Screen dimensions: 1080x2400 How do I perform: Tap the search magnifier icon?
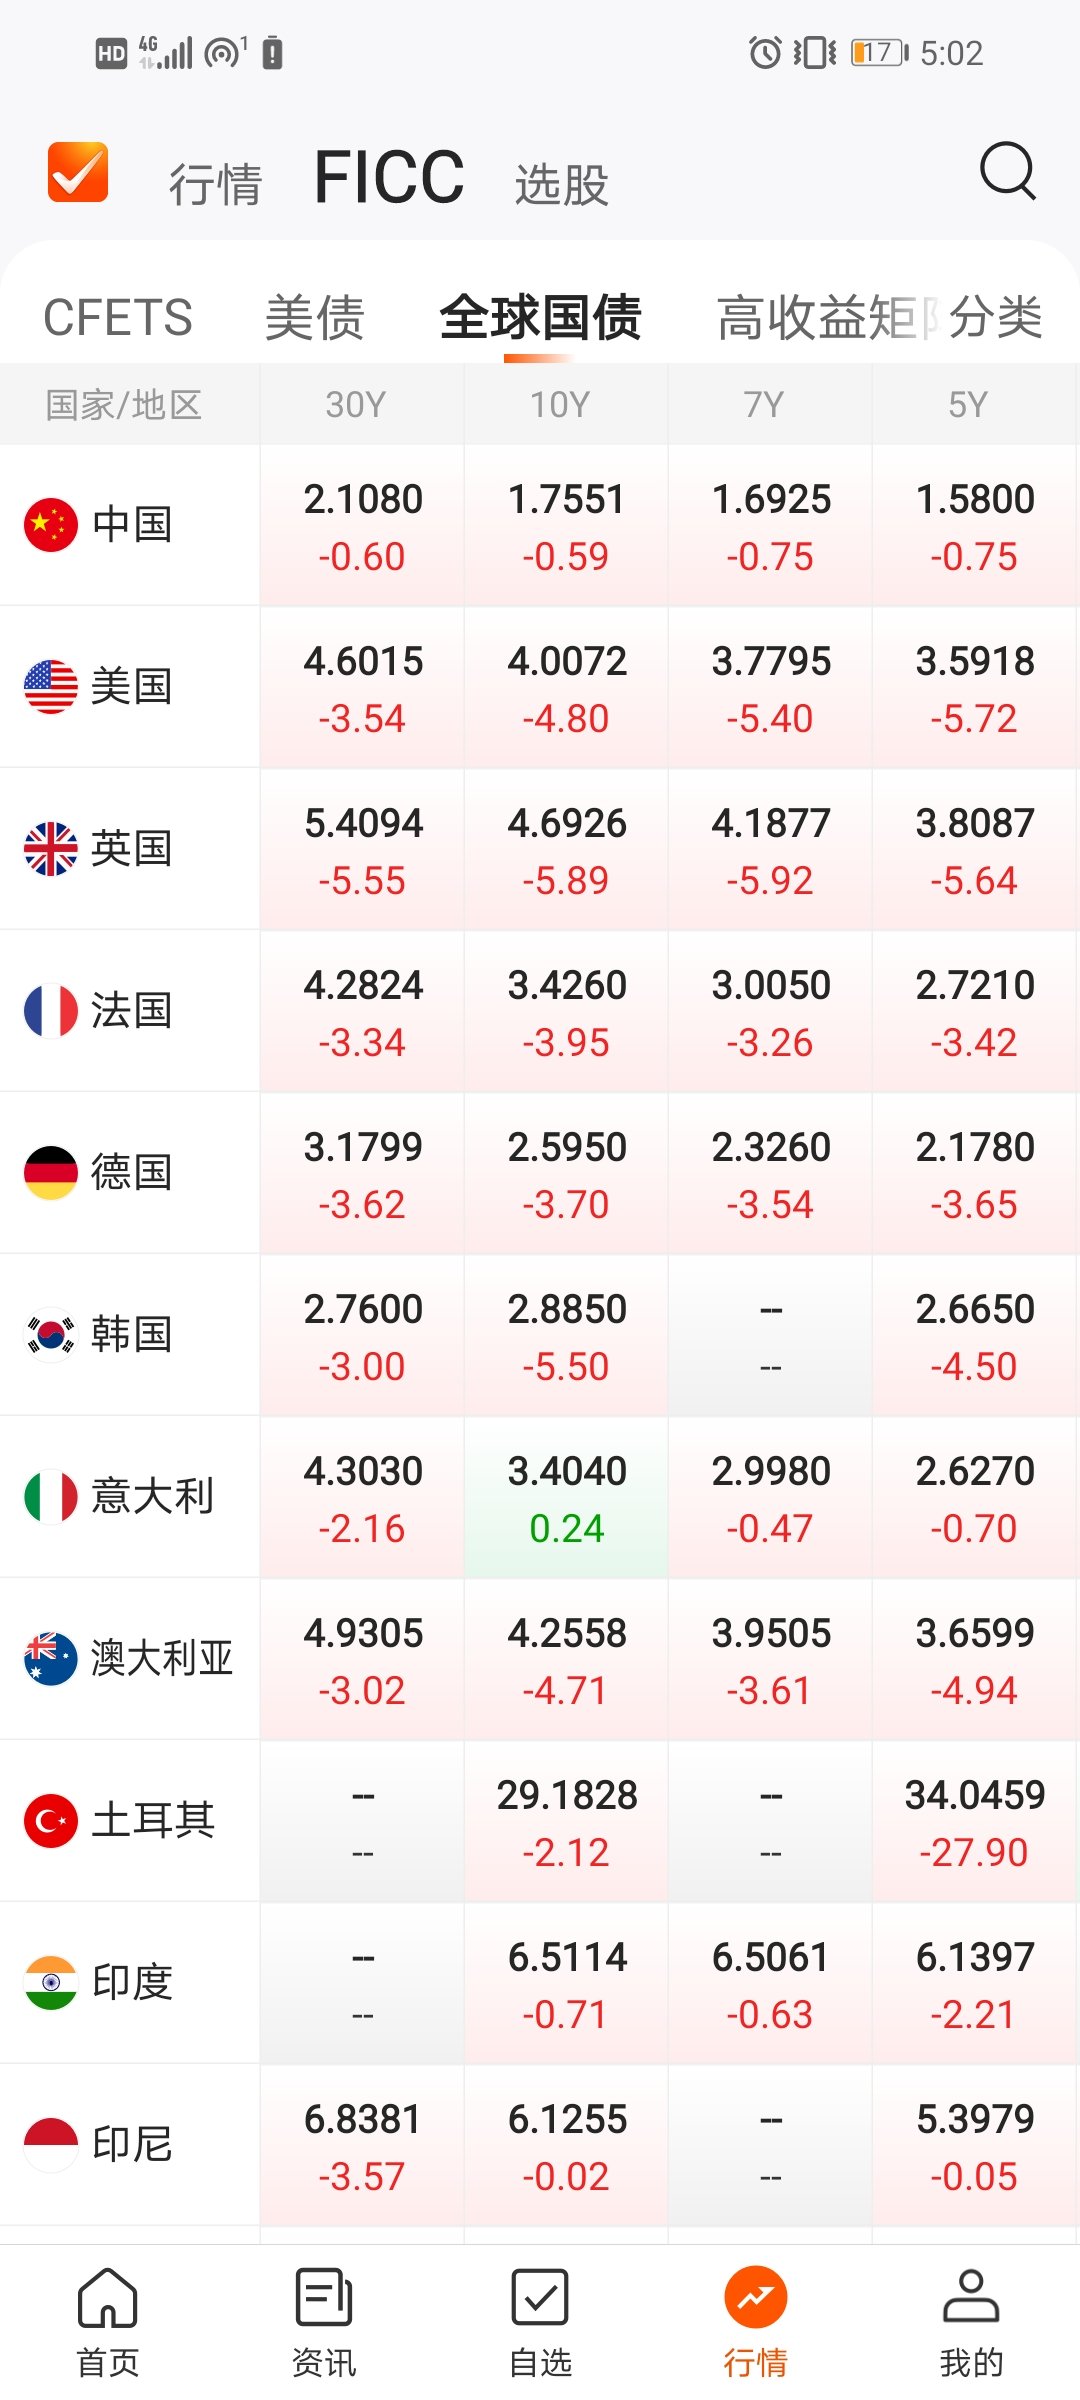[x=1007, y=172]
